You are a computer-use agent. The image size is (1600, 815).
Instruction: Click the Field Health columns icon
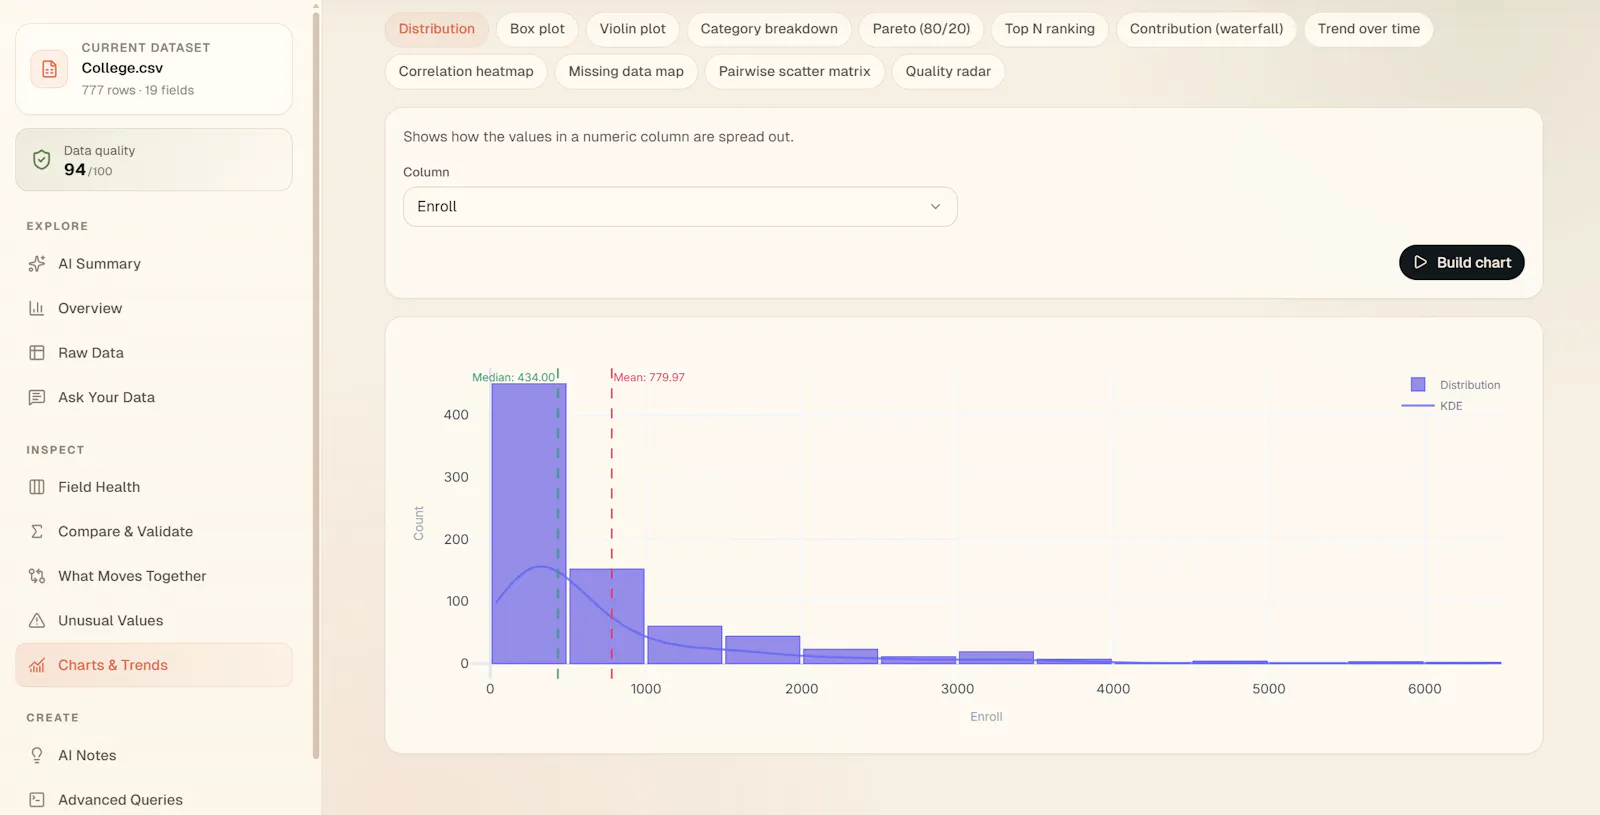pyautogui.click(x=37, y=487)
